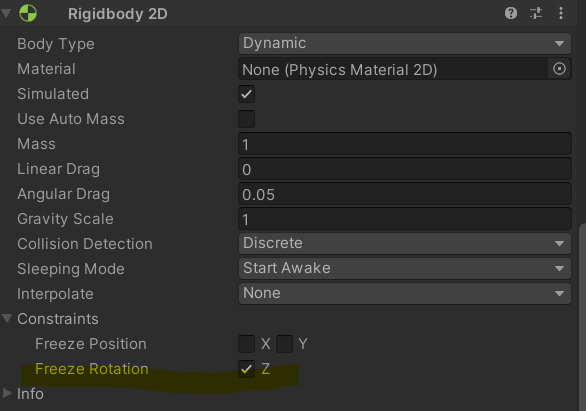This screenshot has height=411, width=586.
Task: Open the Body Type dropdown
Action: pos(405,43)
